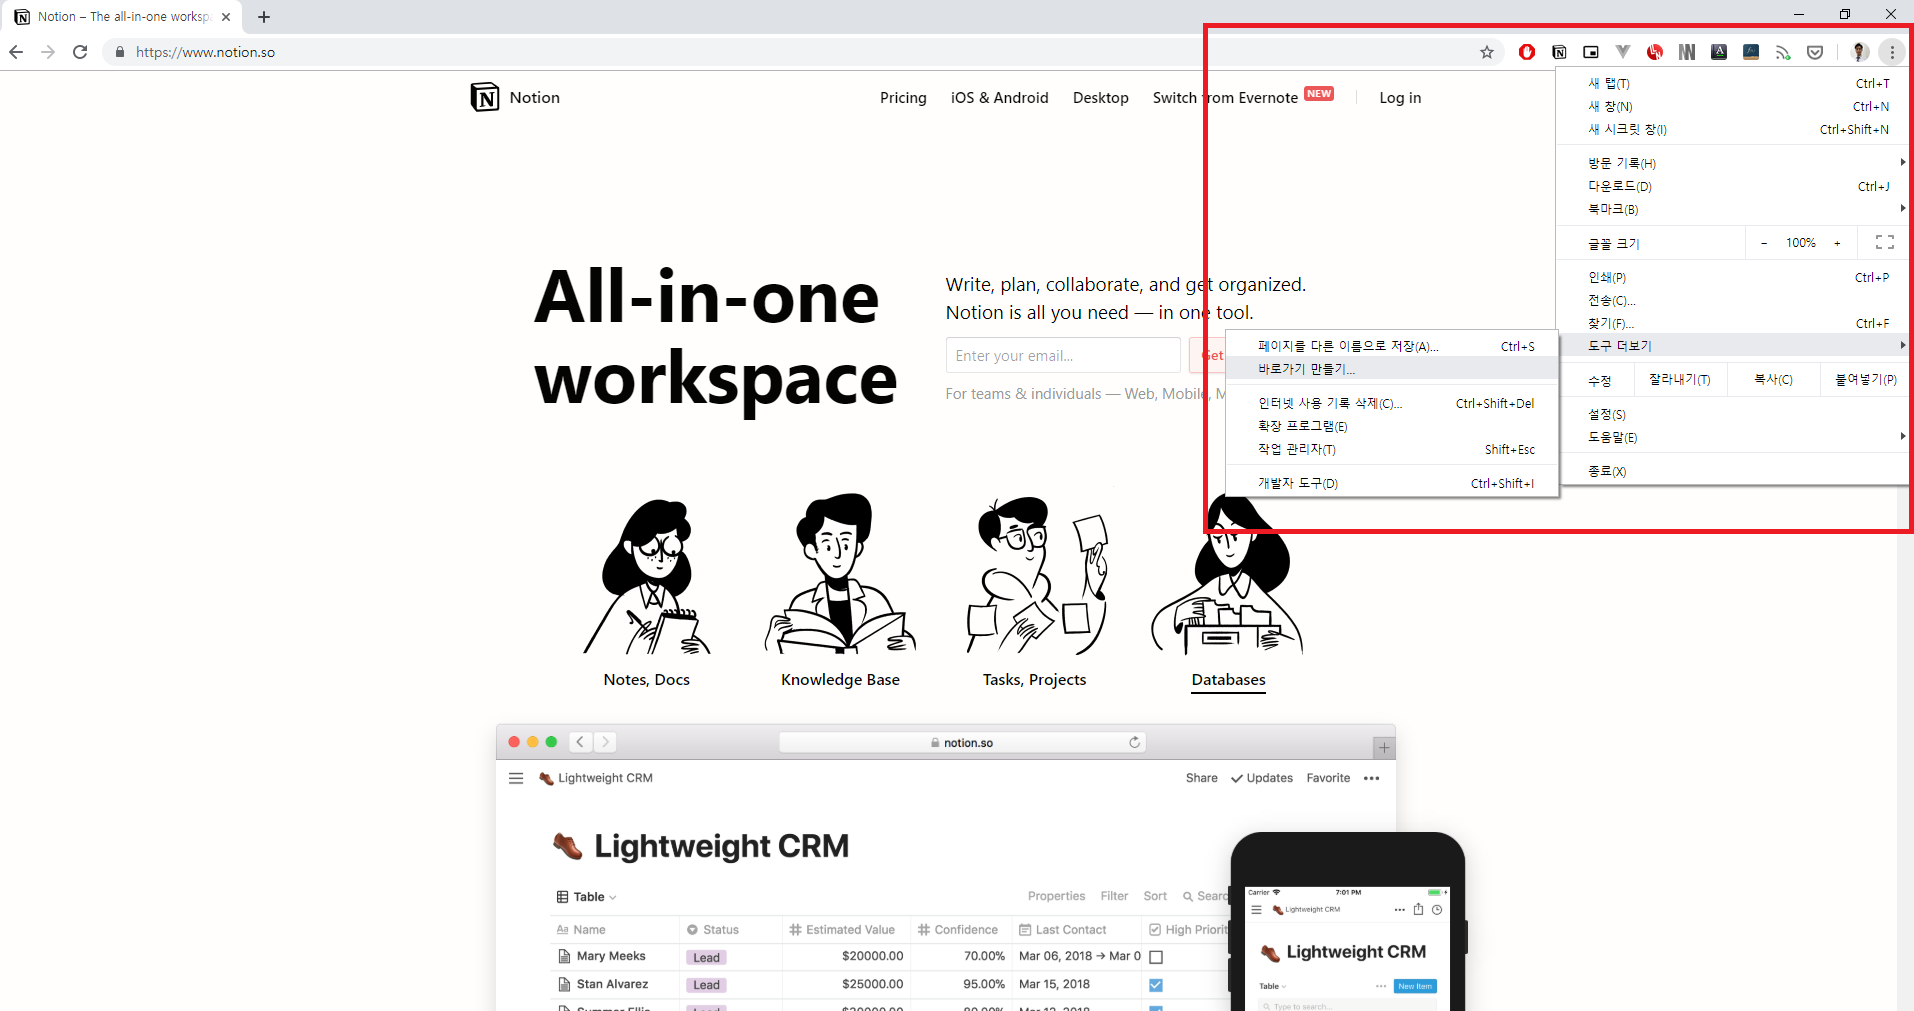Check the High Priority box for Mary Meeks
The height and width of the screenshot is (1011, 1914).
pyautogui.click(x=1156, y=957)
